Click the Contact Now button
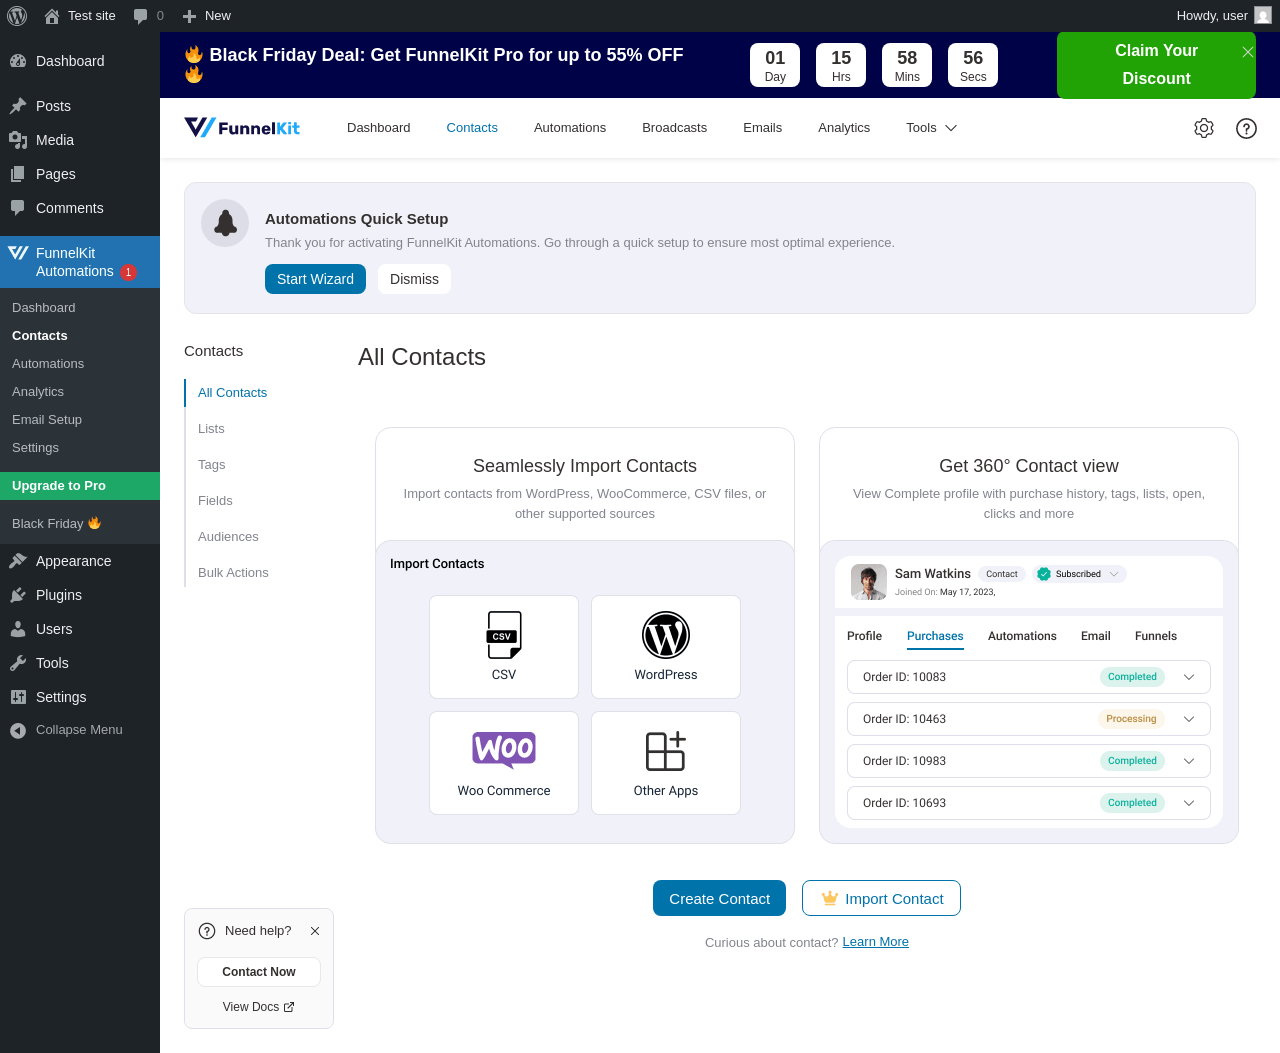Screen dimensions: 1280x1053 [259, 972]
